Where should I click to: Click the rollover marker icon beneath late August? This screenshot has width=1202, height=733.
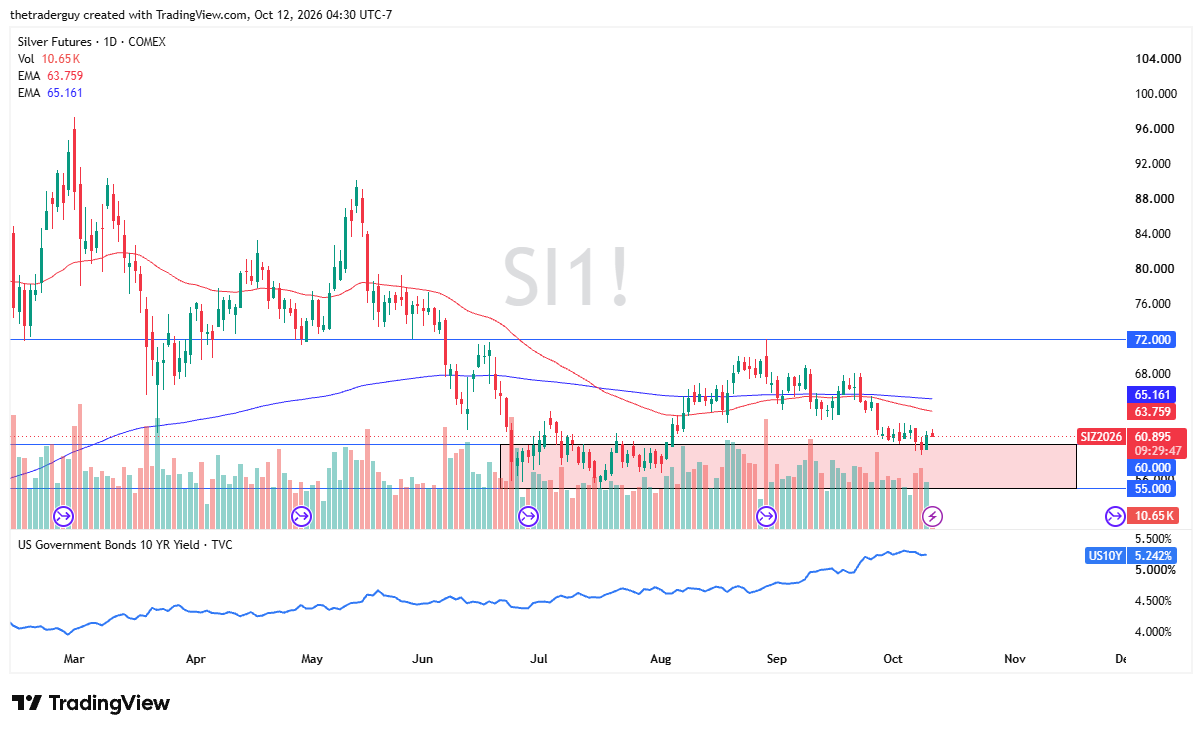[x=766, y=516]
